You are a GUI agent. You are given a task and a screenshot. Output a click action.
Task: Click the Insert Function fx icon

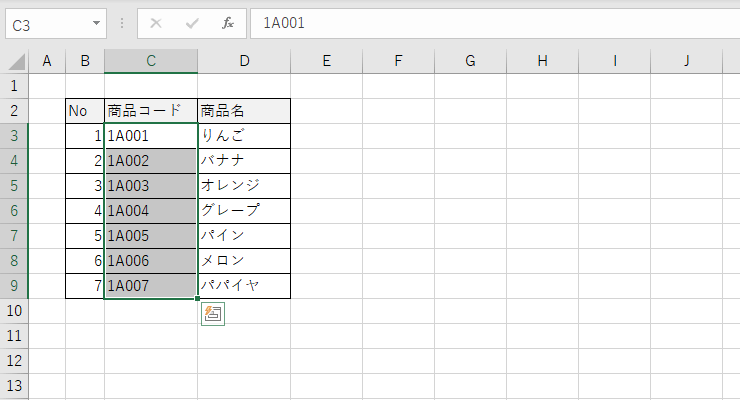pos(228,23)
